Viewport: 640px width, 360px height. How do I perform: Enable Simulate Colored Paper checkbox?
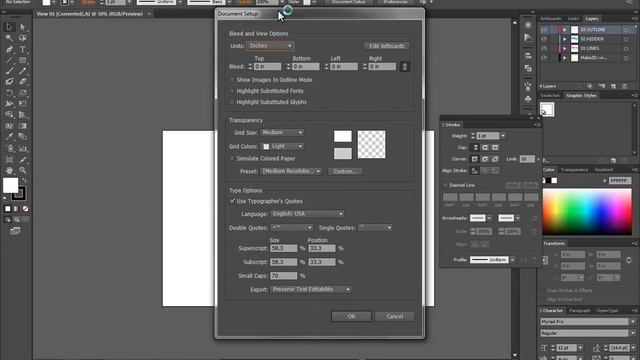point(232,158)
